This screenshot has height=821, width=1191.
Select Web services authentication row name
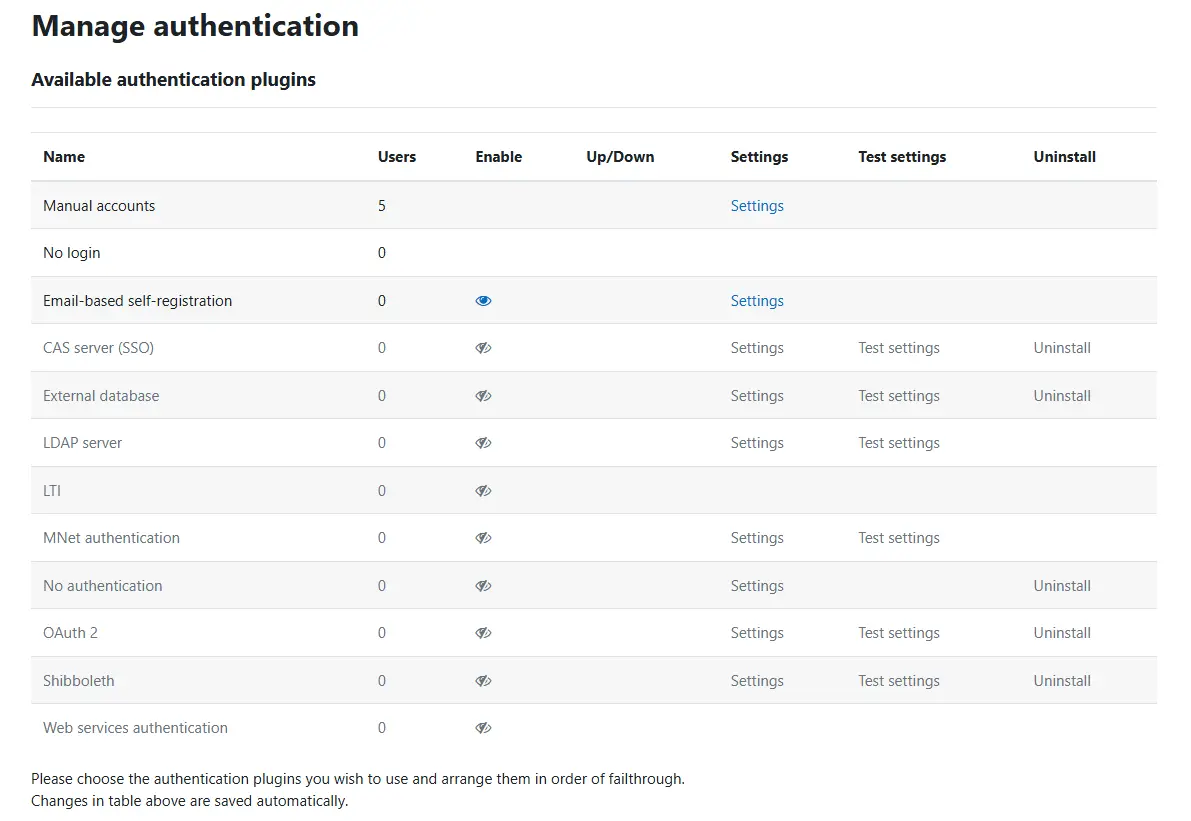(135, 728)
